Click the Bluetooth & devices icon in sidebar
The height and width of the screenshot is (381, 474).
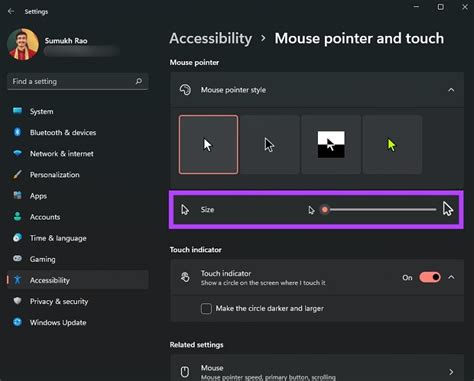17,132
